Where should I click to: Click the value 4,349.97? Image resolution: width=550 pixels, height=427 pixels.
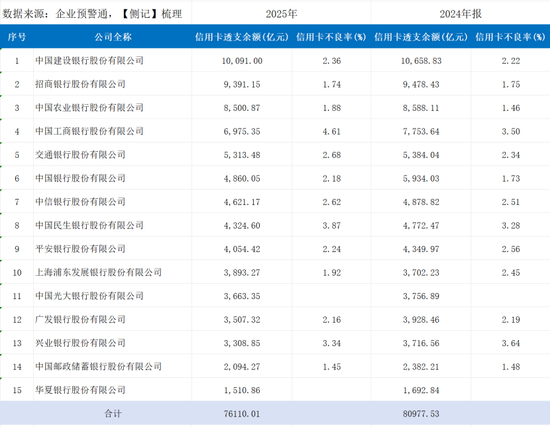point(421,249)
